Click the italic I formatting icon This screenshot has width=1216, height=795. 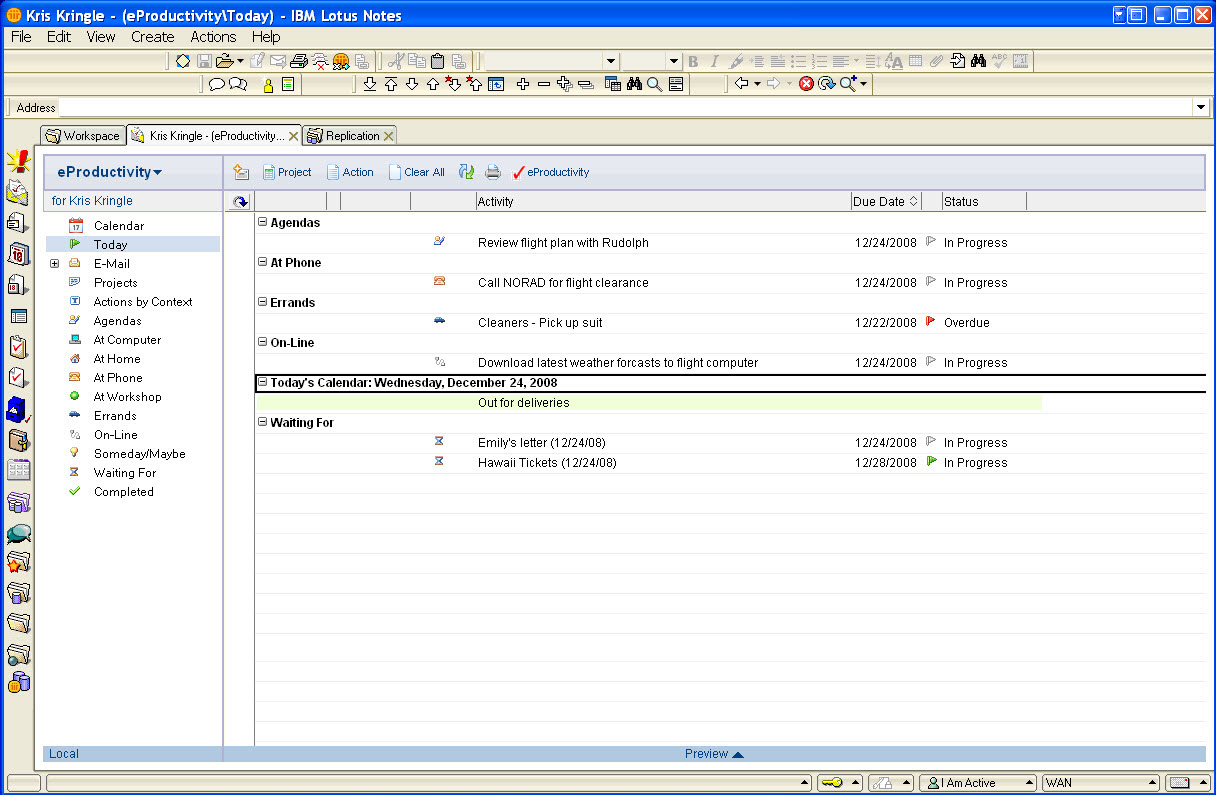tap(714, 62)
